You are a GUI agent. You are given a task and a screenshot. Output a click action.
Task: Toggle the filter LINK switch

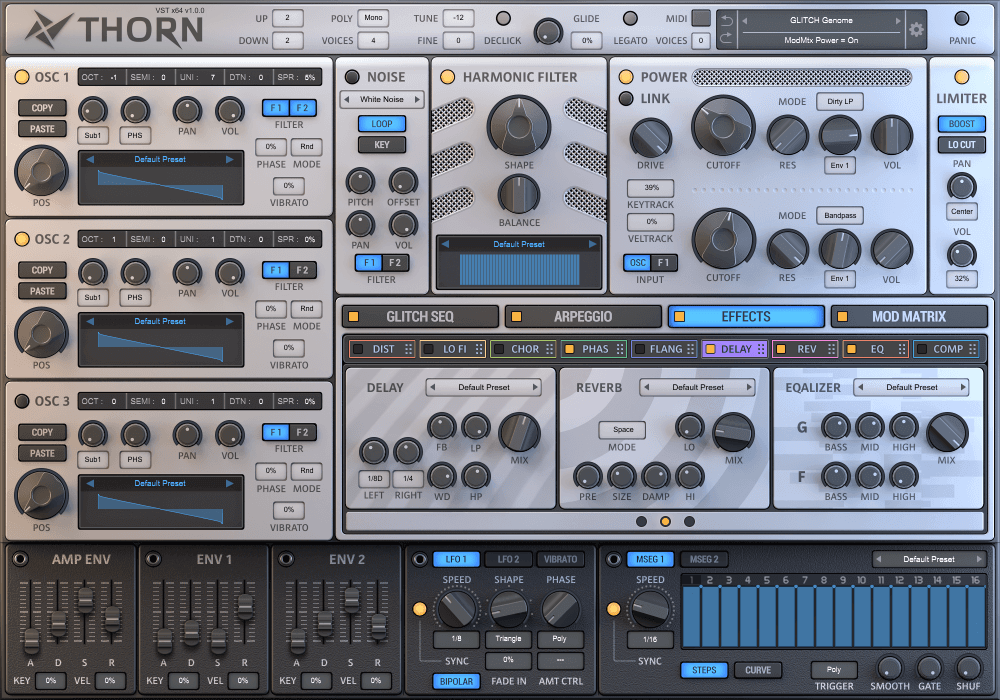point(626,99)
